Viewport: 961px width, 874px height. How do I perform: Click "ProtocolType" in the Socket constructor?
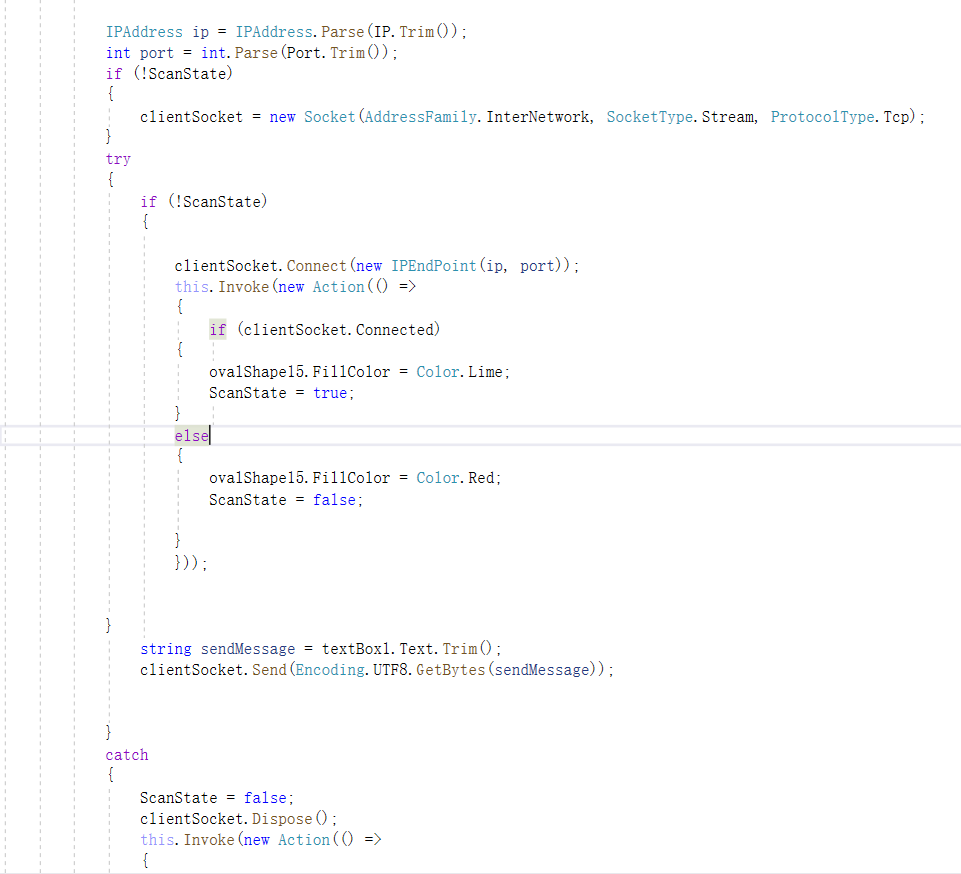tap(822, 117)
